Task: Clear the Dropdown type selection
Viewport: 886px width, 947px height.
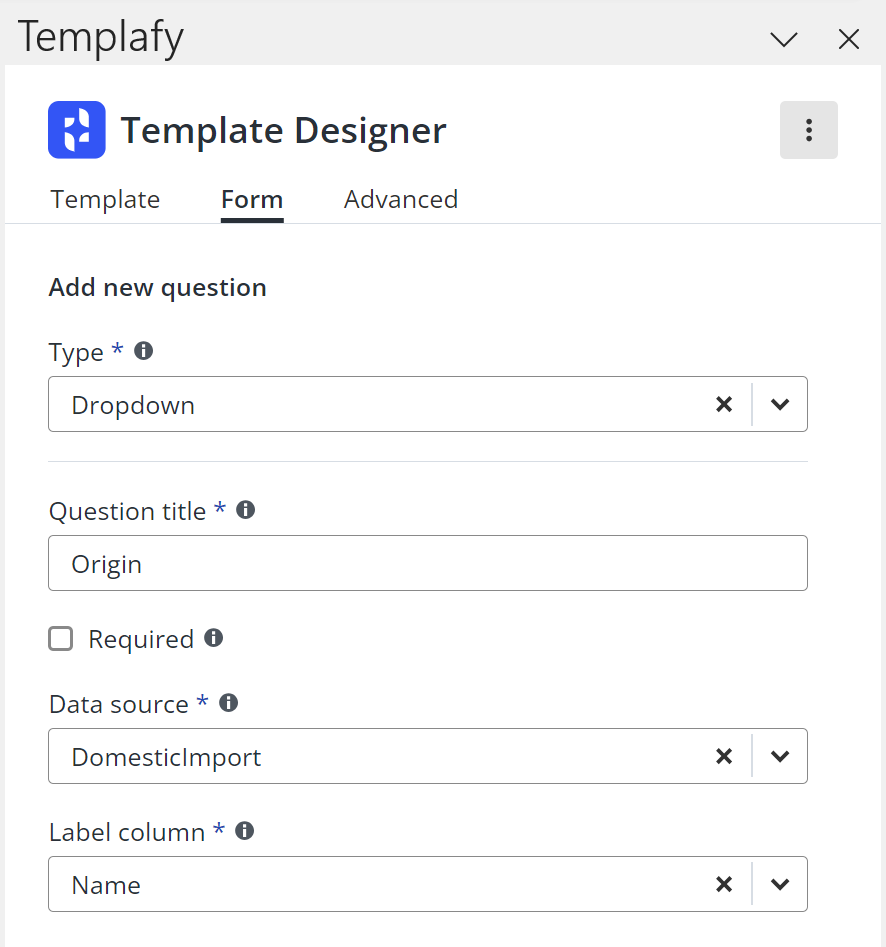Action: [724, 404]
